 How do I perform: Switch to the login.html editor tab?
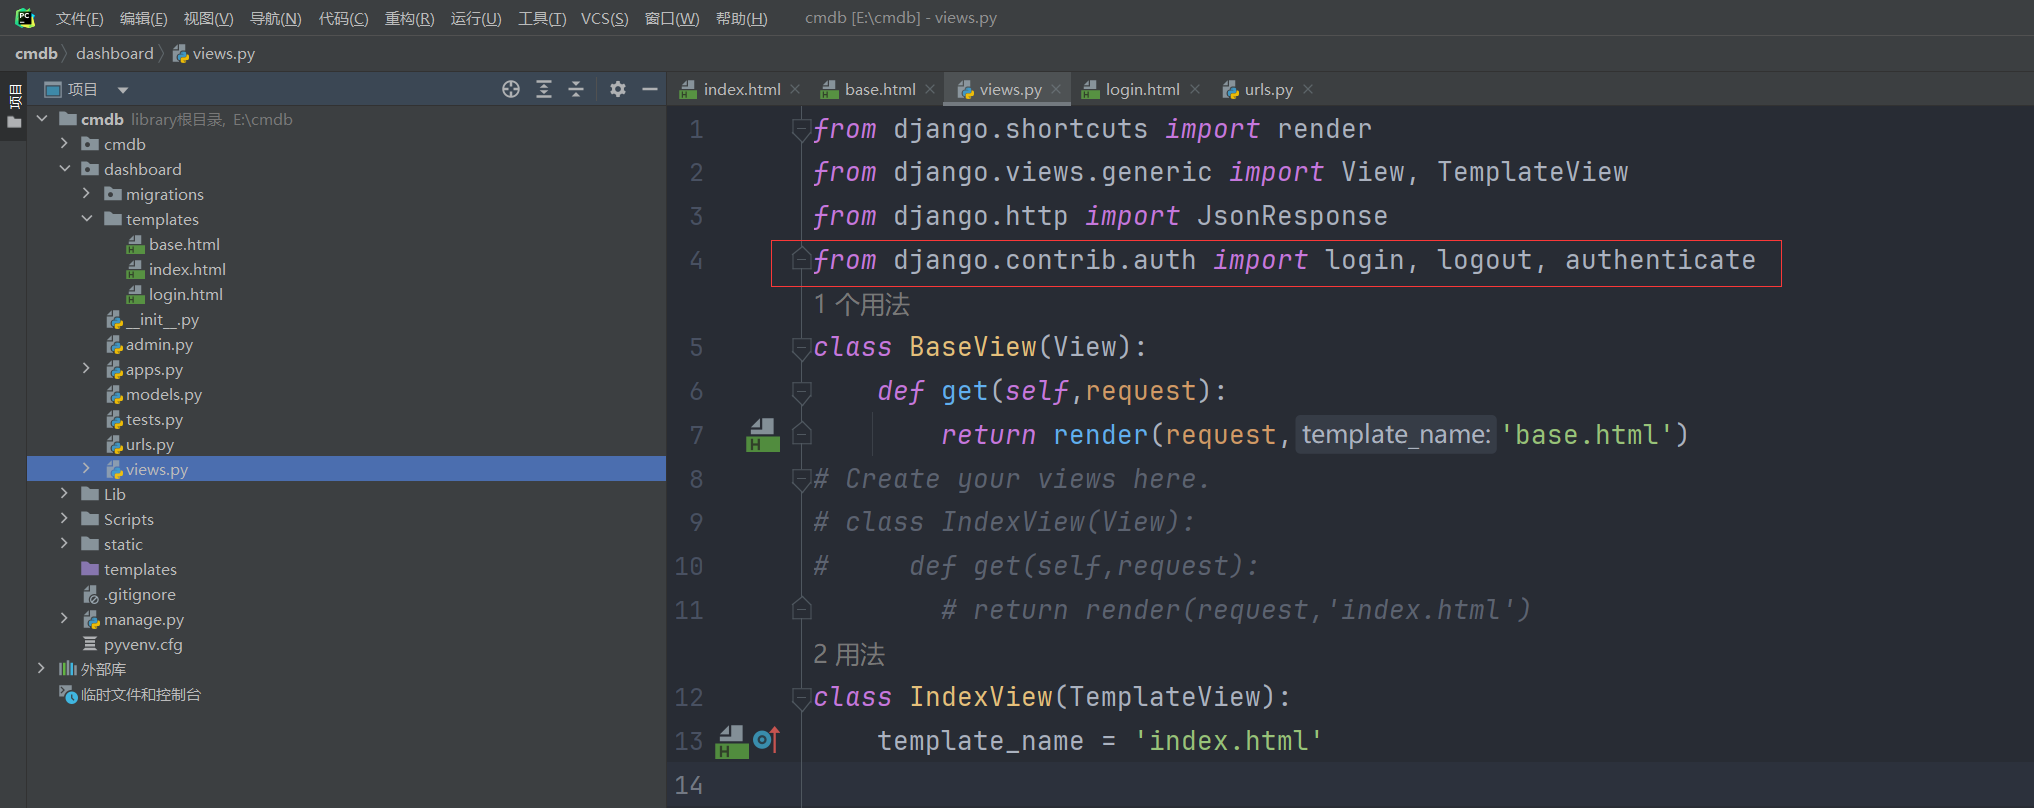[x=1131, y=89]
